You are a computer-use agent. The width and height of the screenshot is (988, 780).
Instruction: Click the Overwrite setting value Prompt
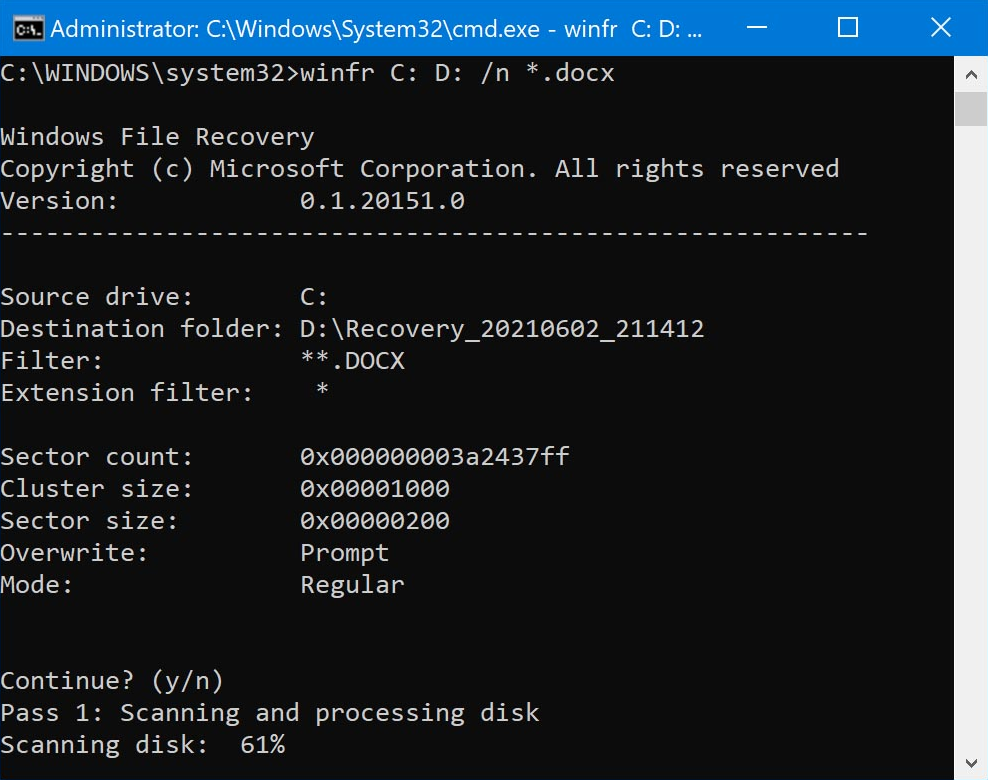pyautogui.click(x=344, y=553)
